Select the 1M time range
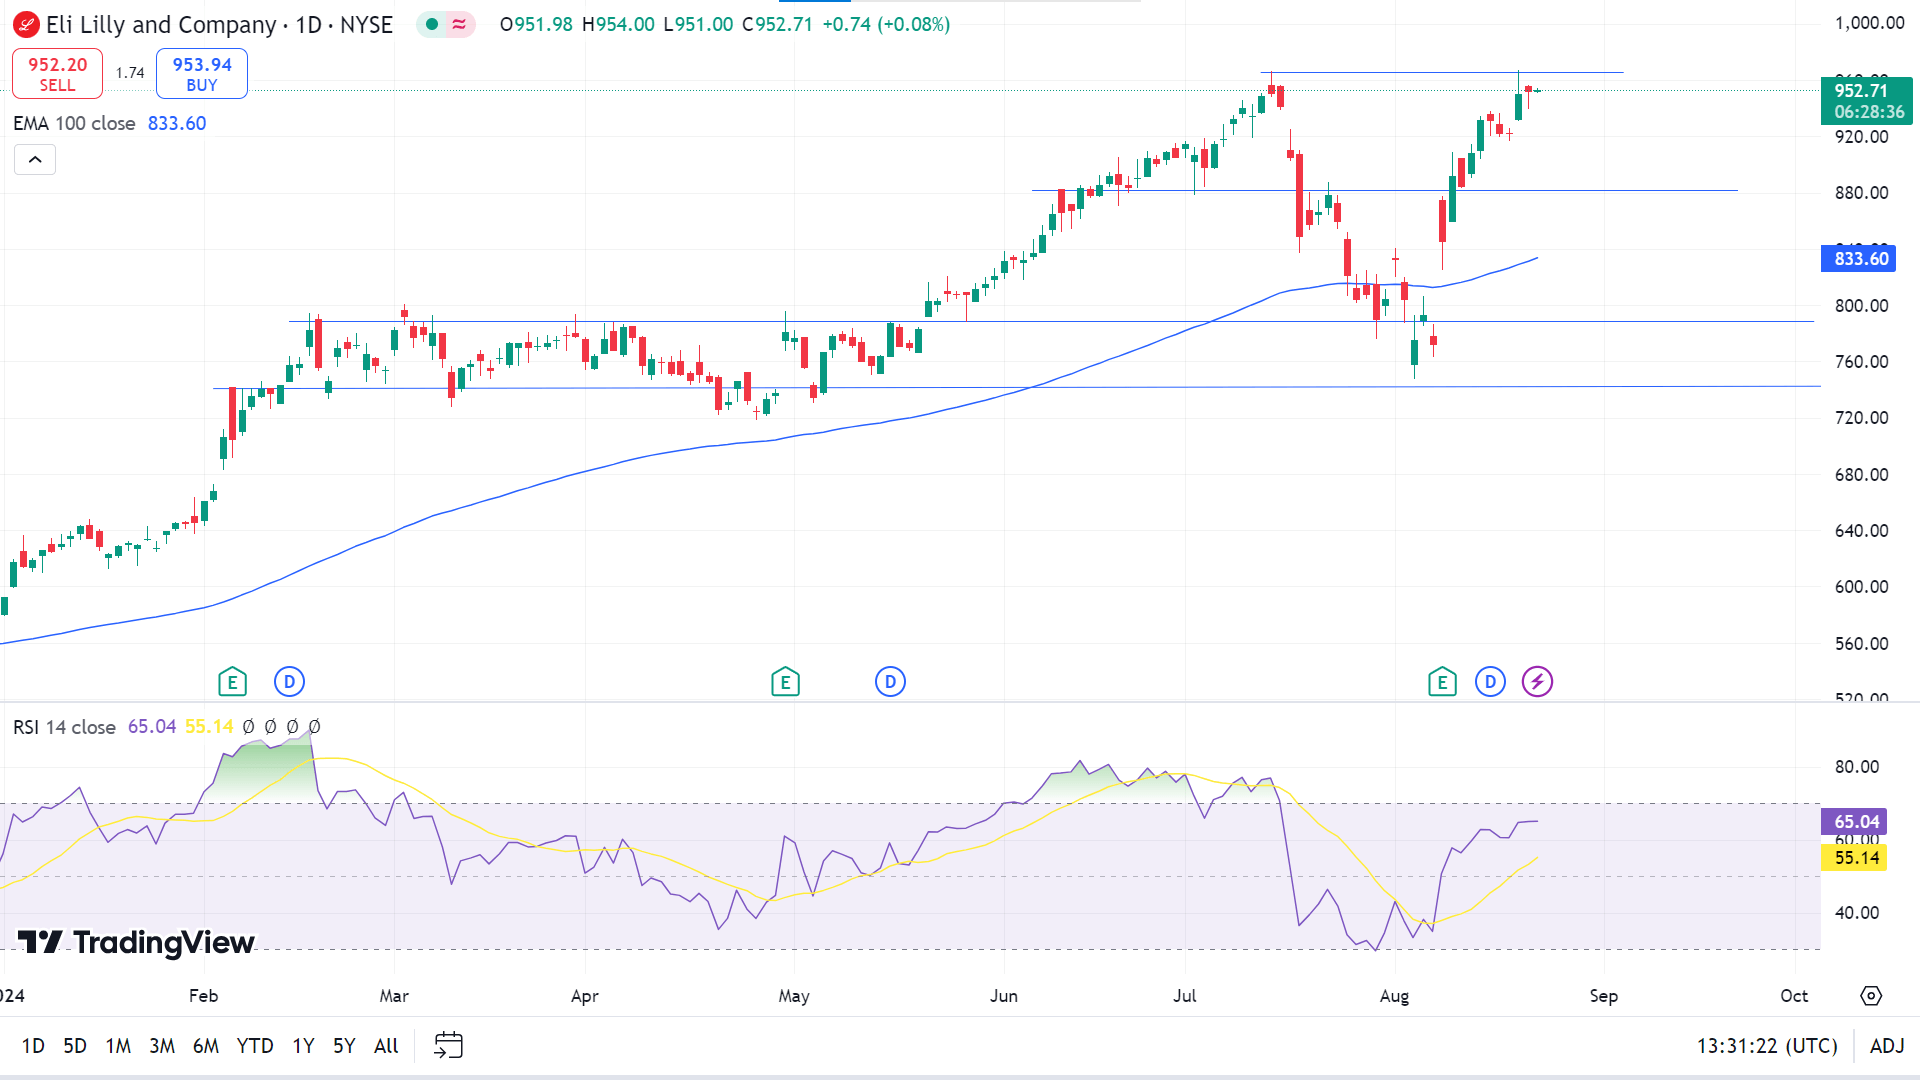 coord(118,1046)
